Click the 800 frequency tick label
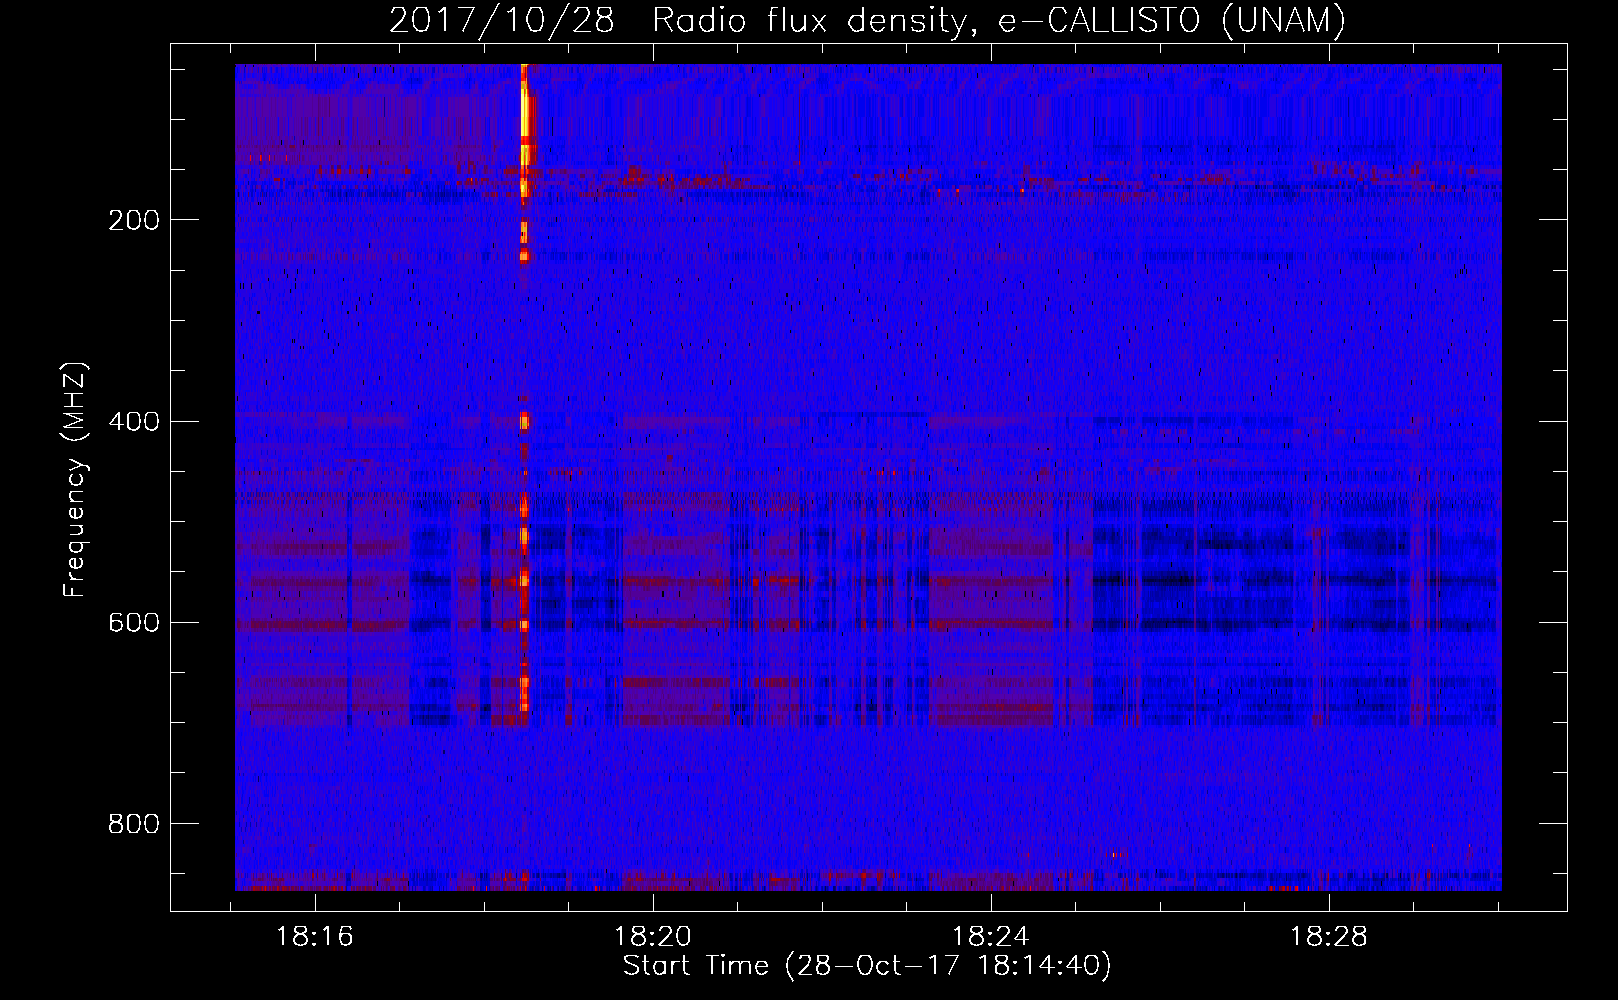 pyautogui.click(x=133, y=823)
